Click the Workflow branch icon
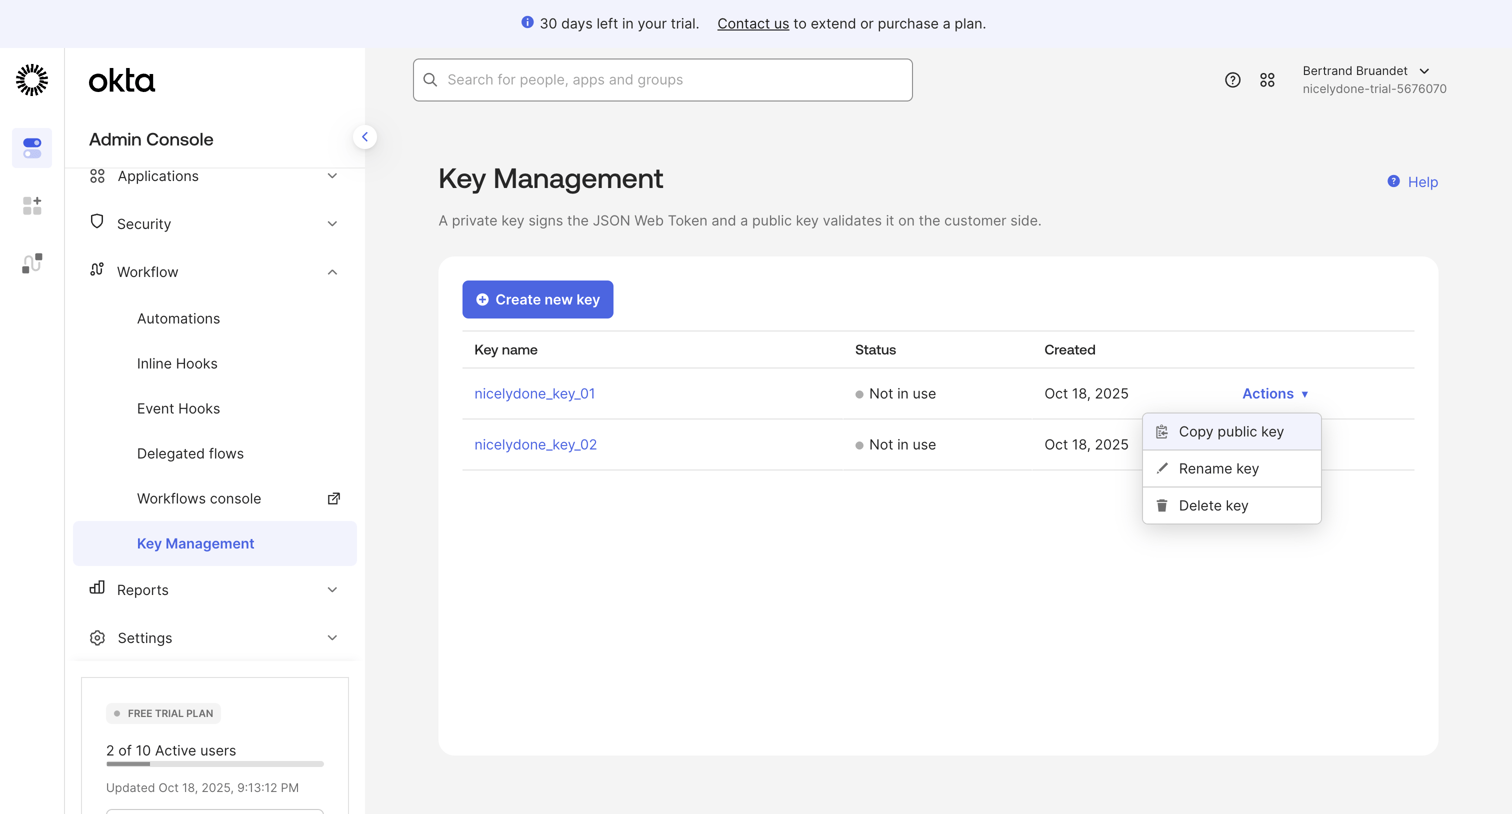1512x814 pixels. point(97,270)
